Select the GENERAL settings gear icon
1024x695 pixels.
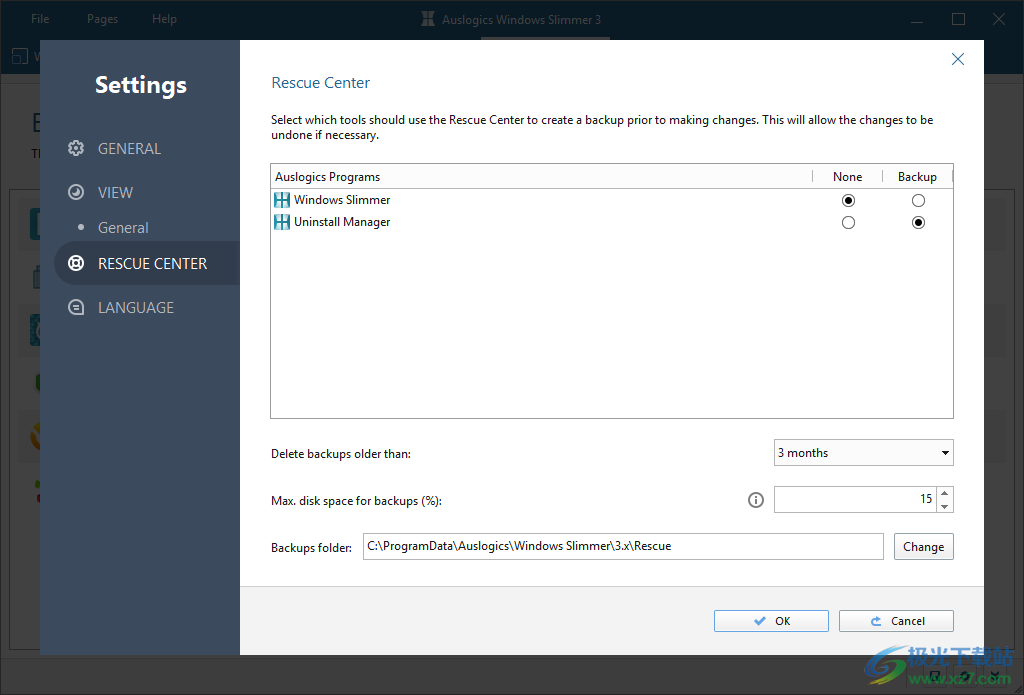[75, 147]
